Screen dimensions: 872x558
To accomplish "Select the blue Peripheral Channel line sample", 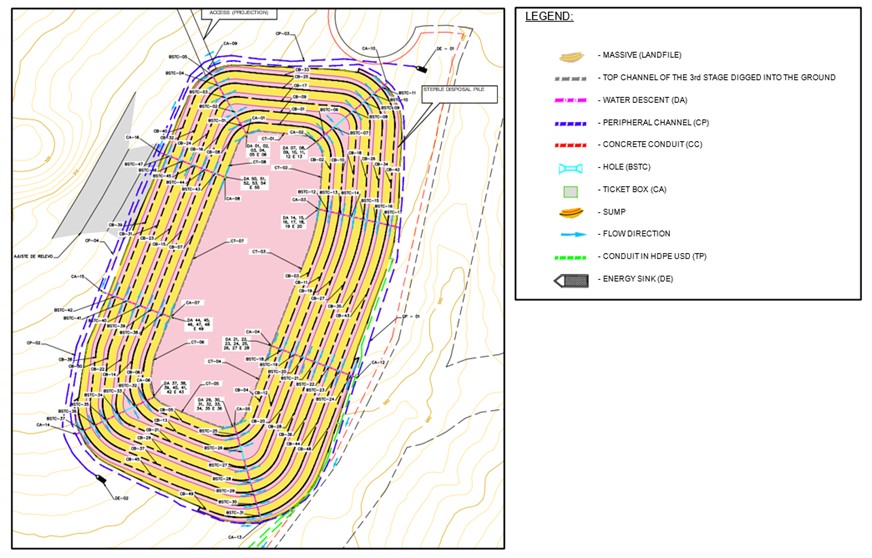I will click(571, 122).
